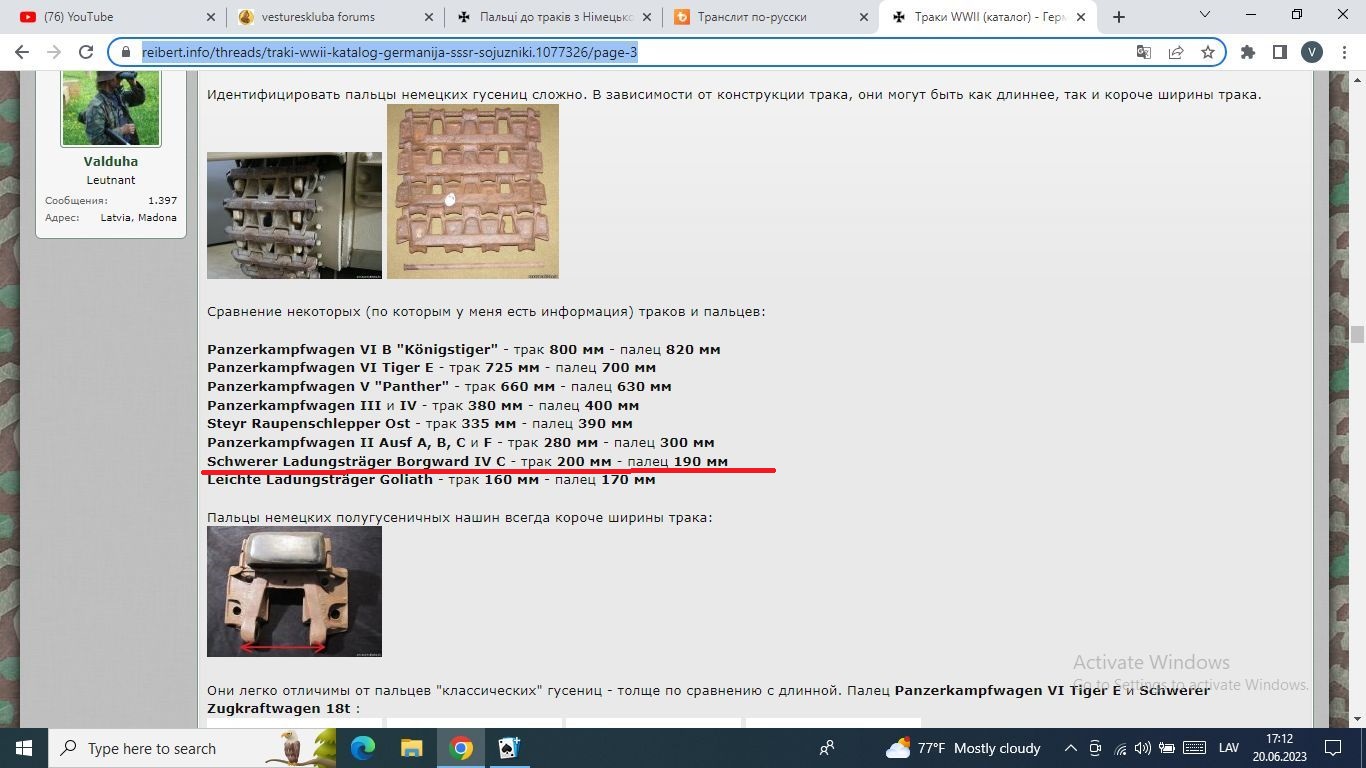Share this page from the address bar

tap(1176, 52)
